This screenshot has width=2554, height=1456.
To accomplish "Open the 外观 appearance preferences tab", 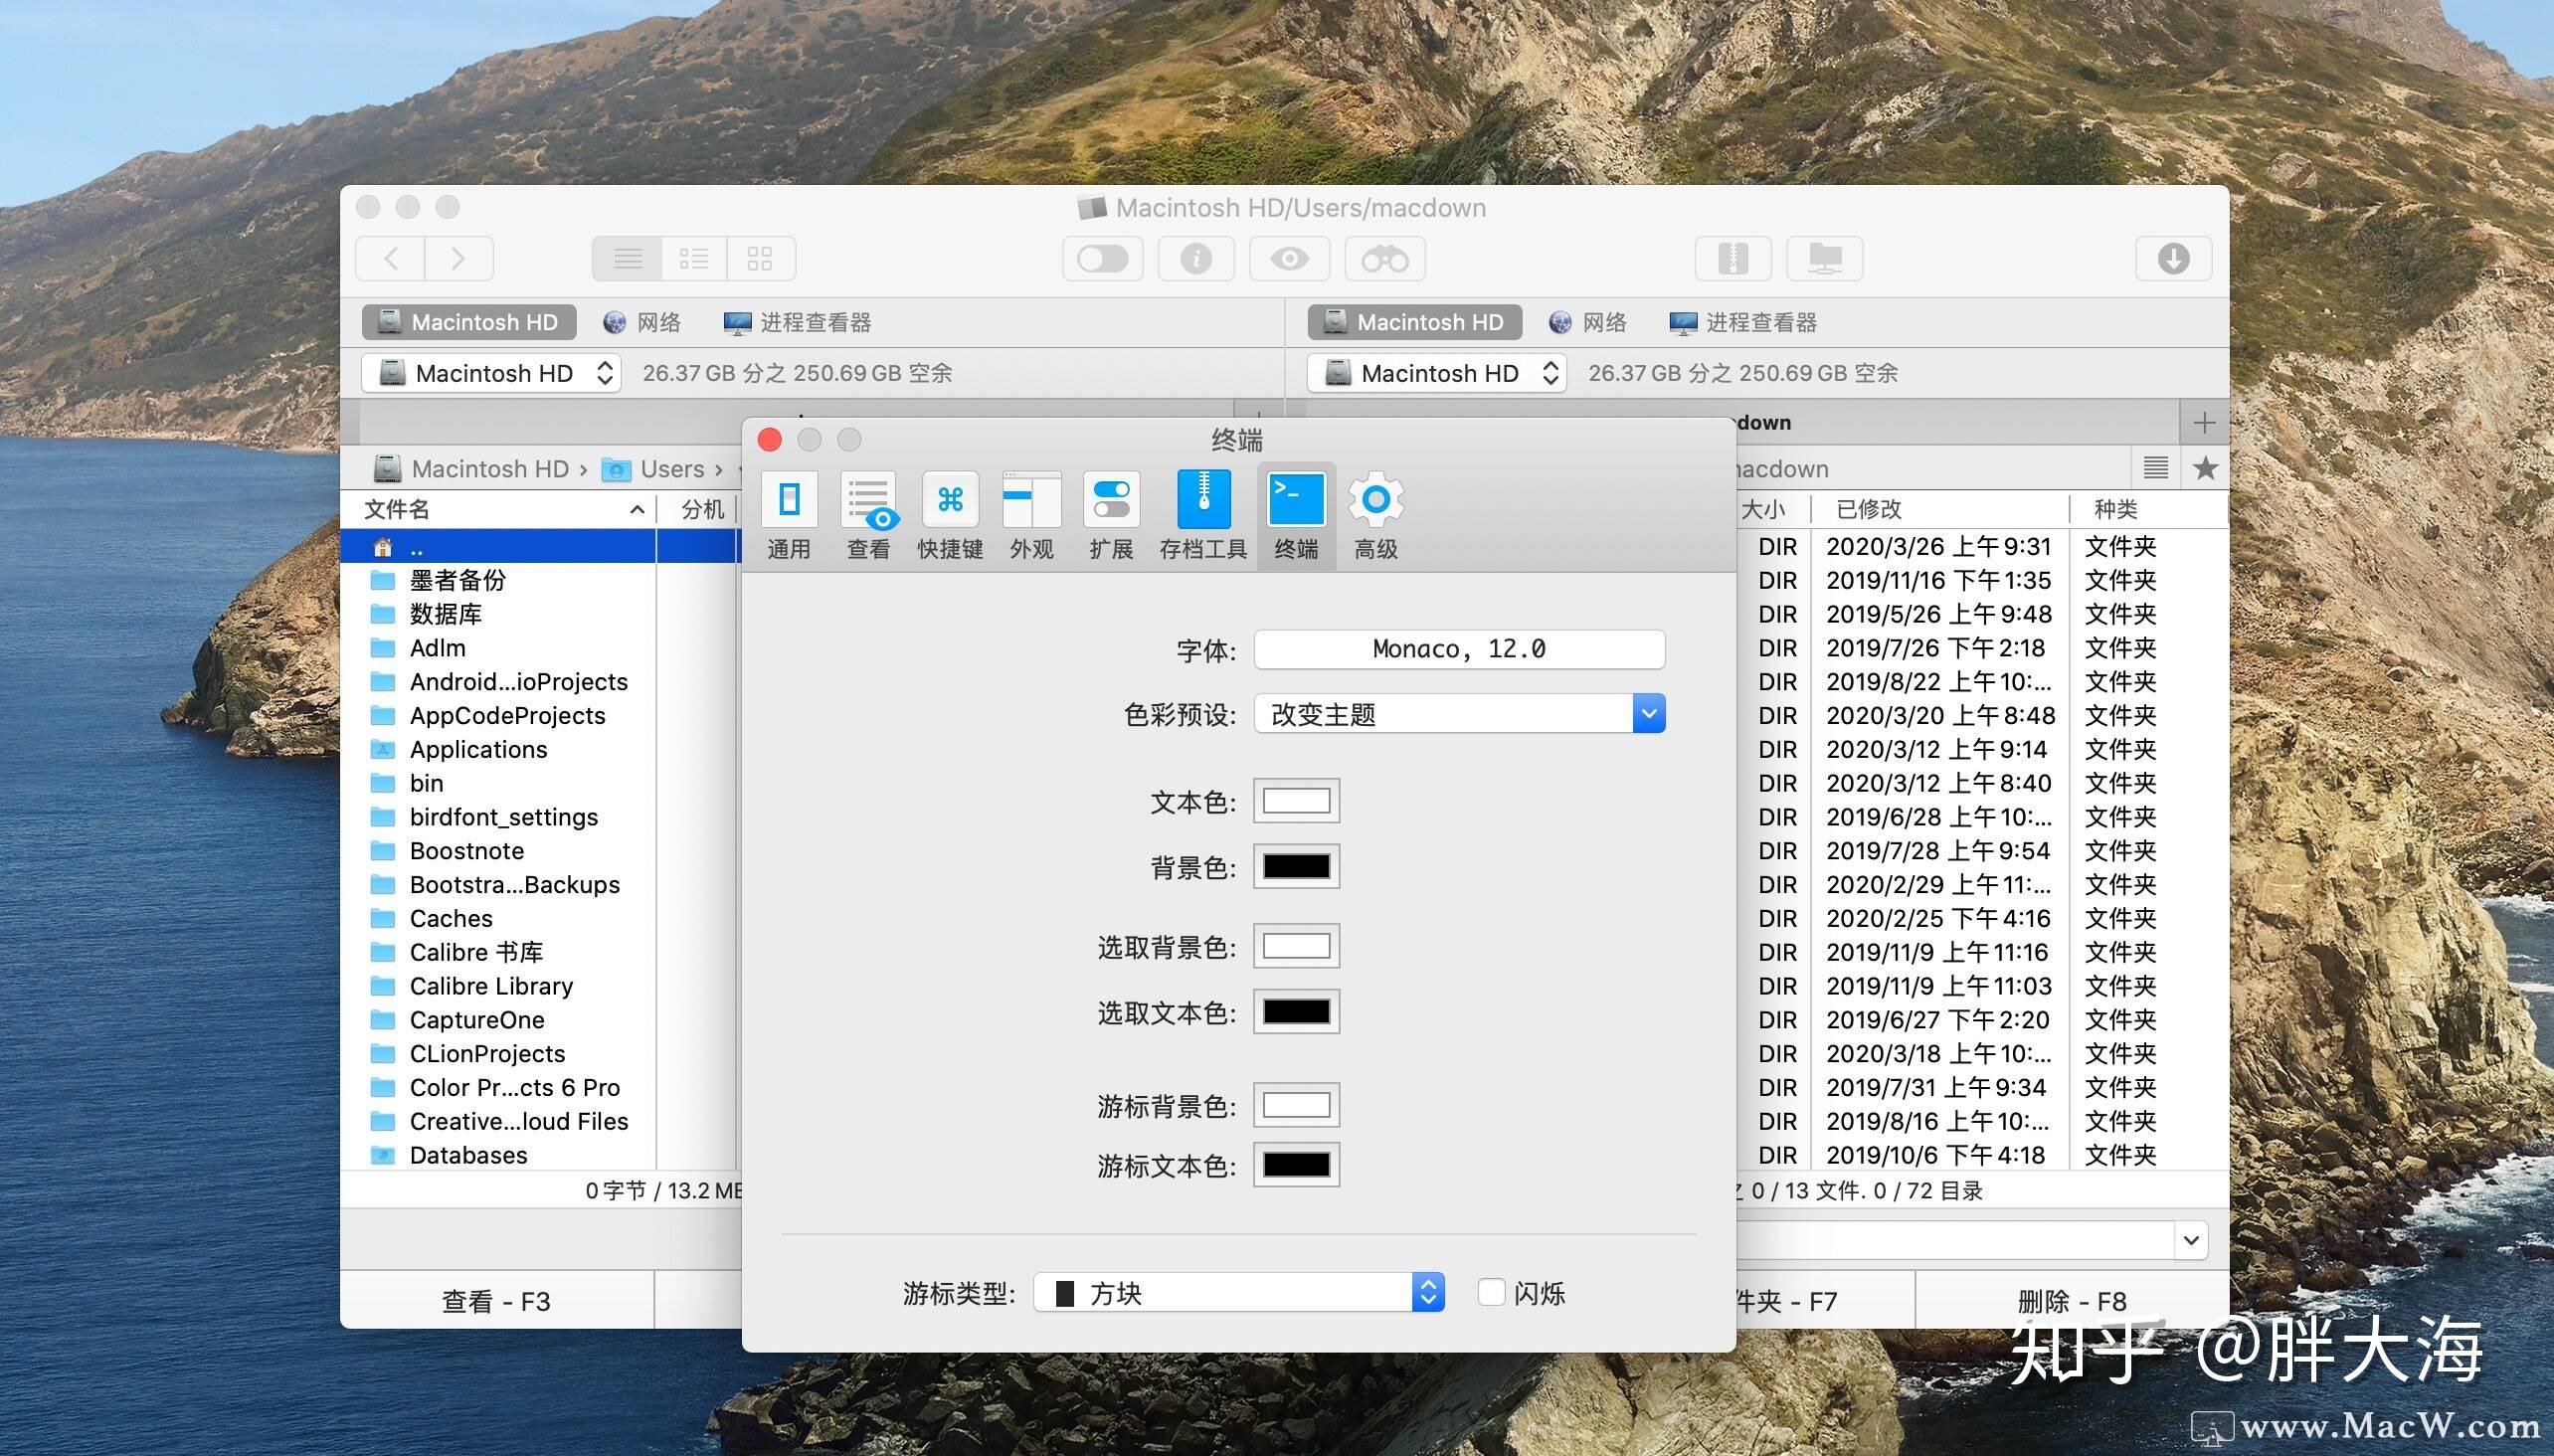I will [x=1031, y=515].
